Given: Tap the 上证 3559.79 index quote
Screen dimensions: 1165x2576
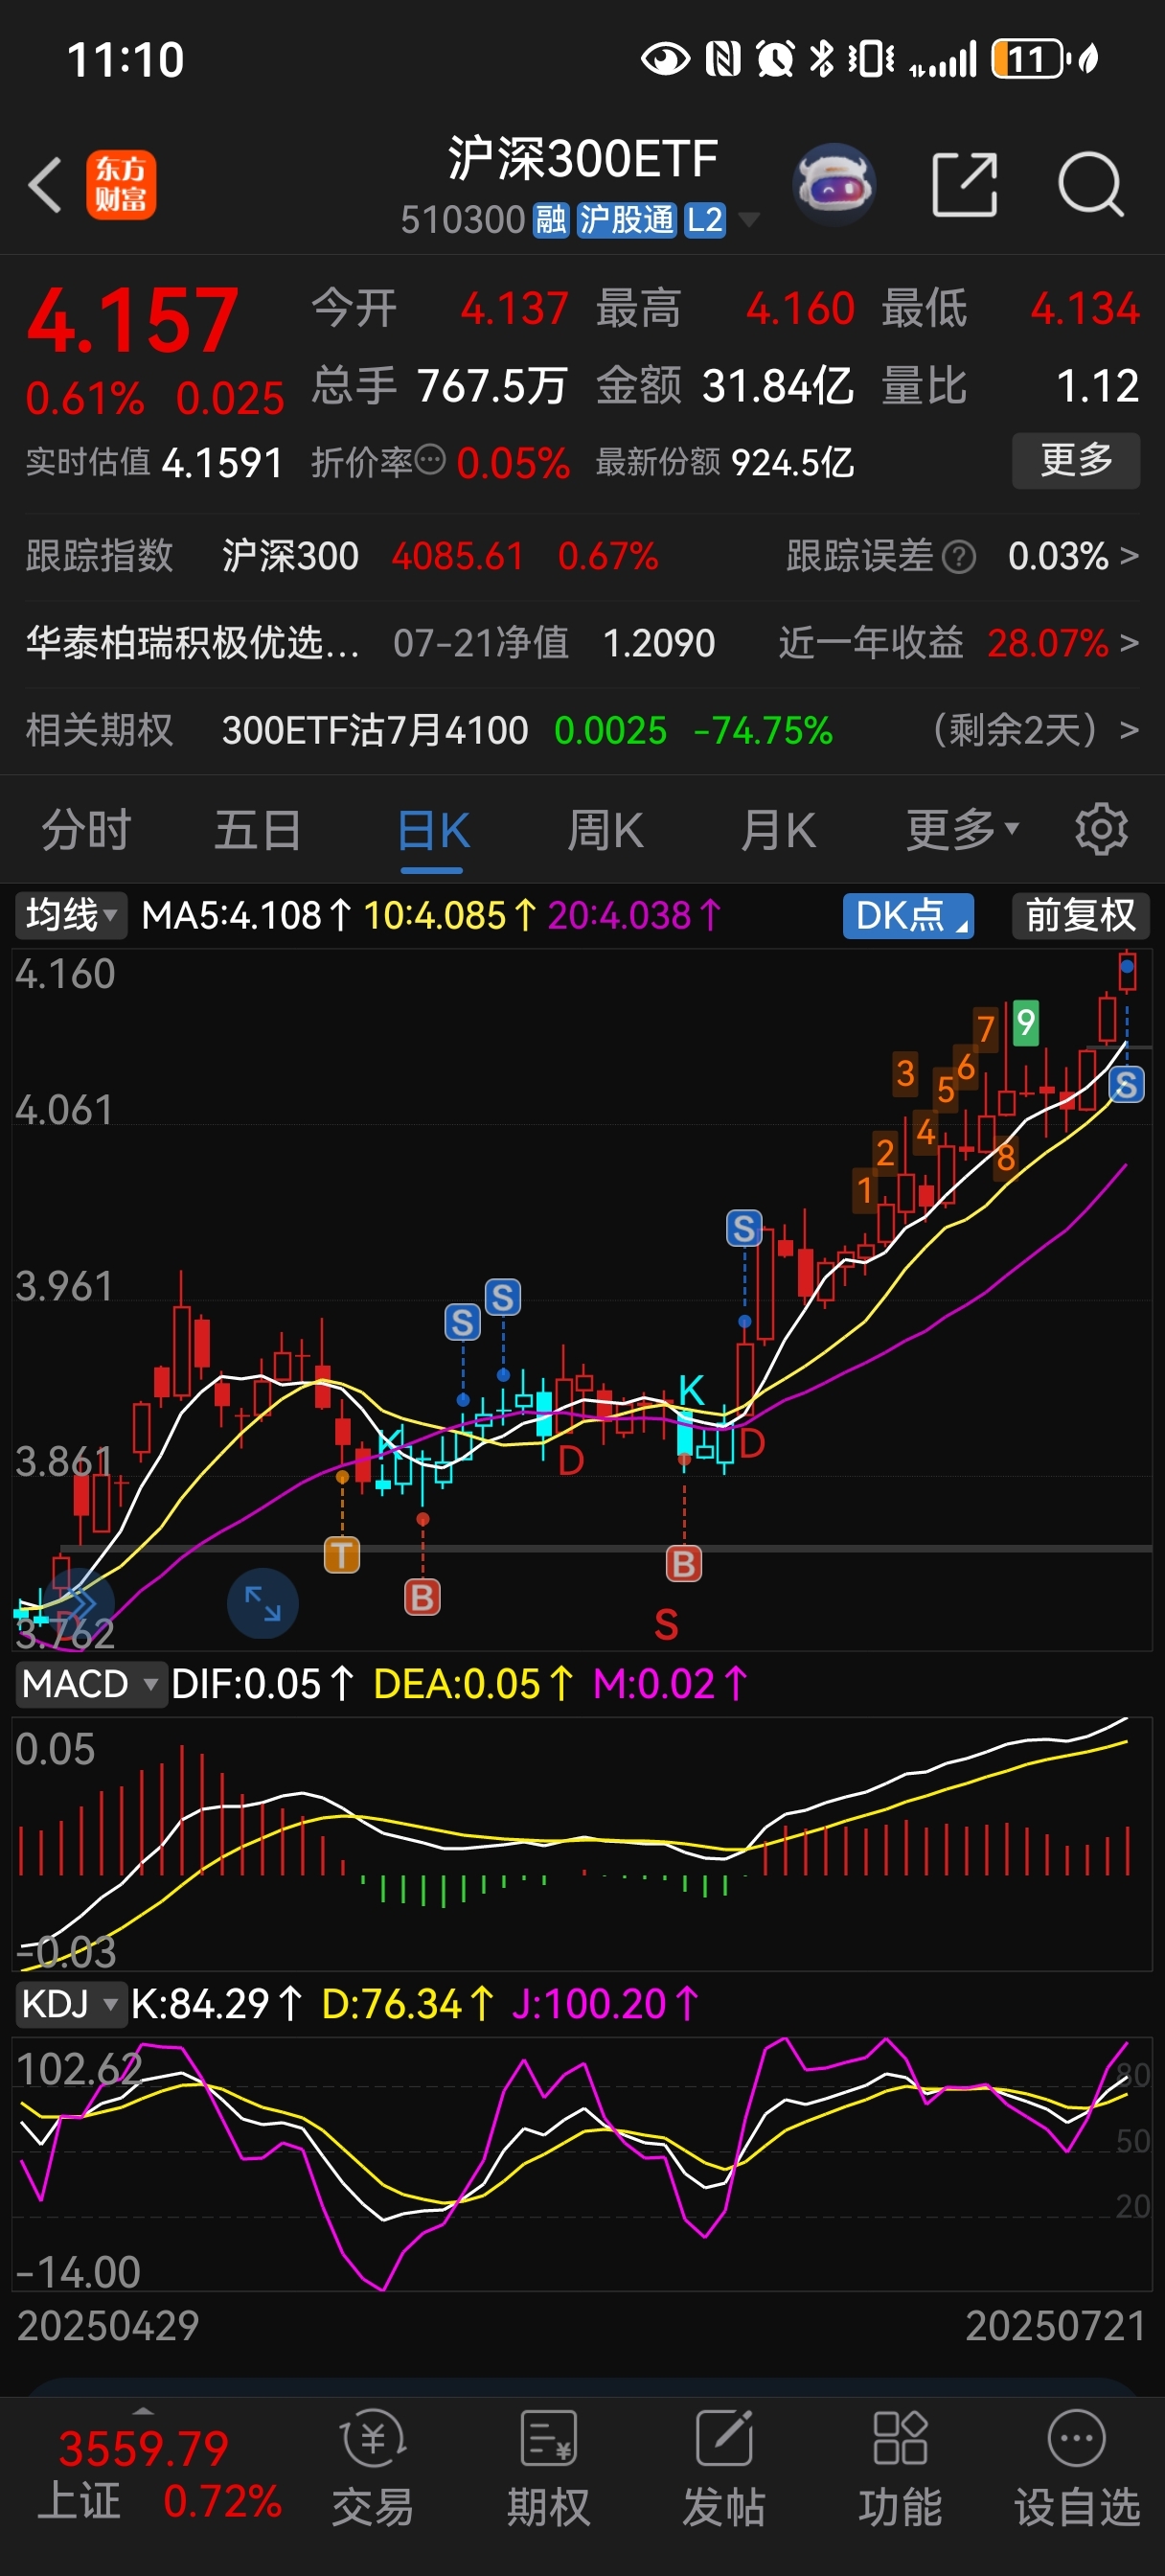Looking at the screenshot, I should (143, 2448).
